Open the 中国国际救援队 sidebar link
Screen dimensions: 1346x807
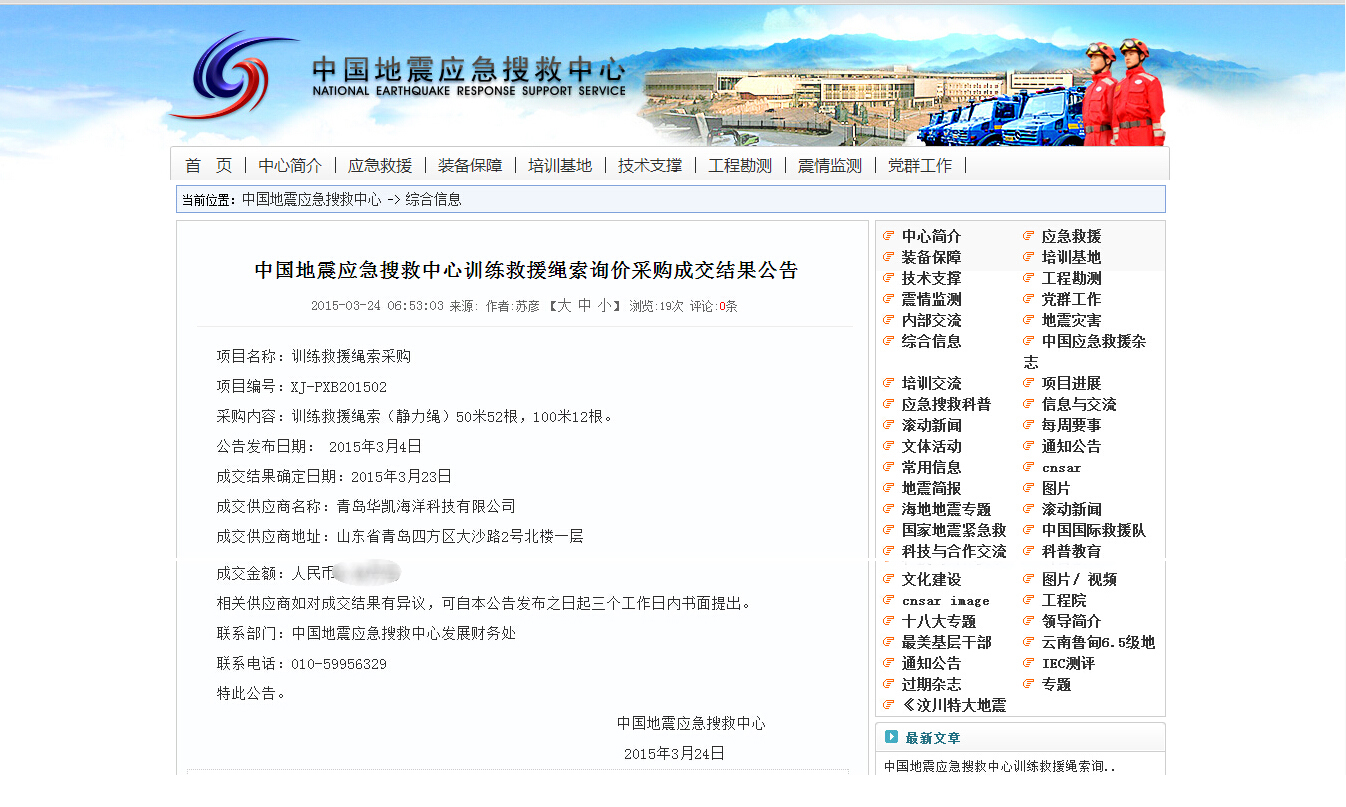1093,530
